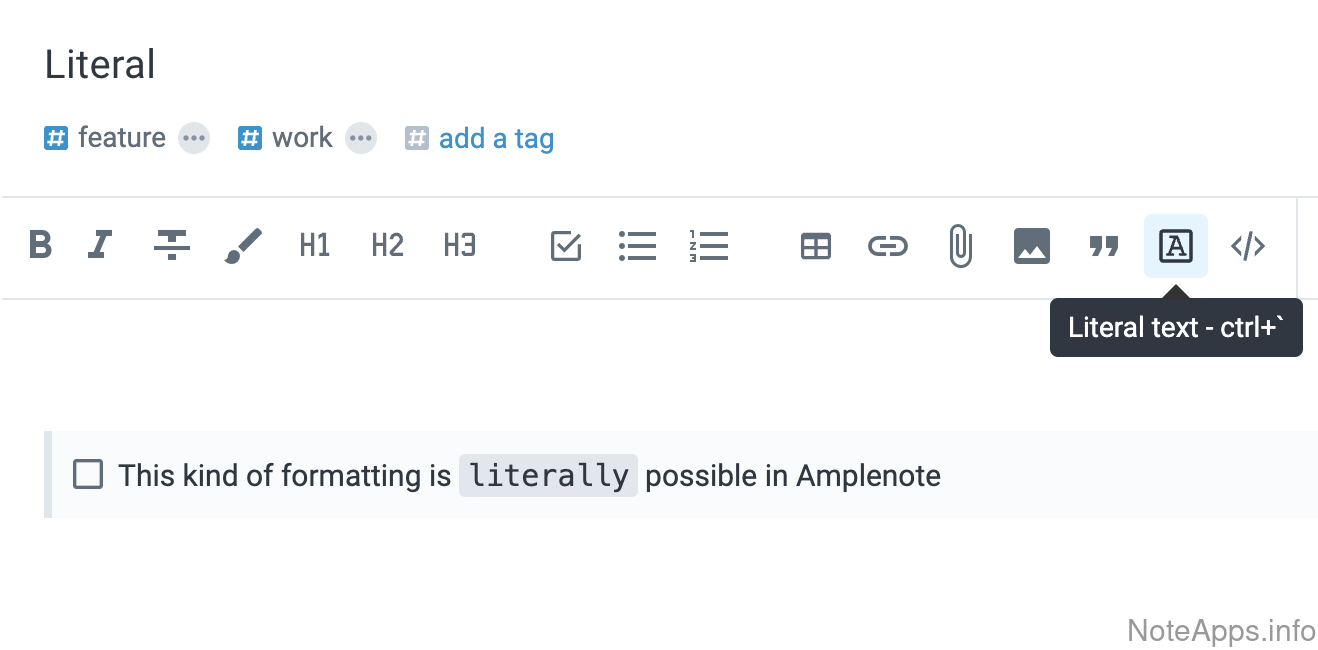Insert a code block

(1248, 246)
